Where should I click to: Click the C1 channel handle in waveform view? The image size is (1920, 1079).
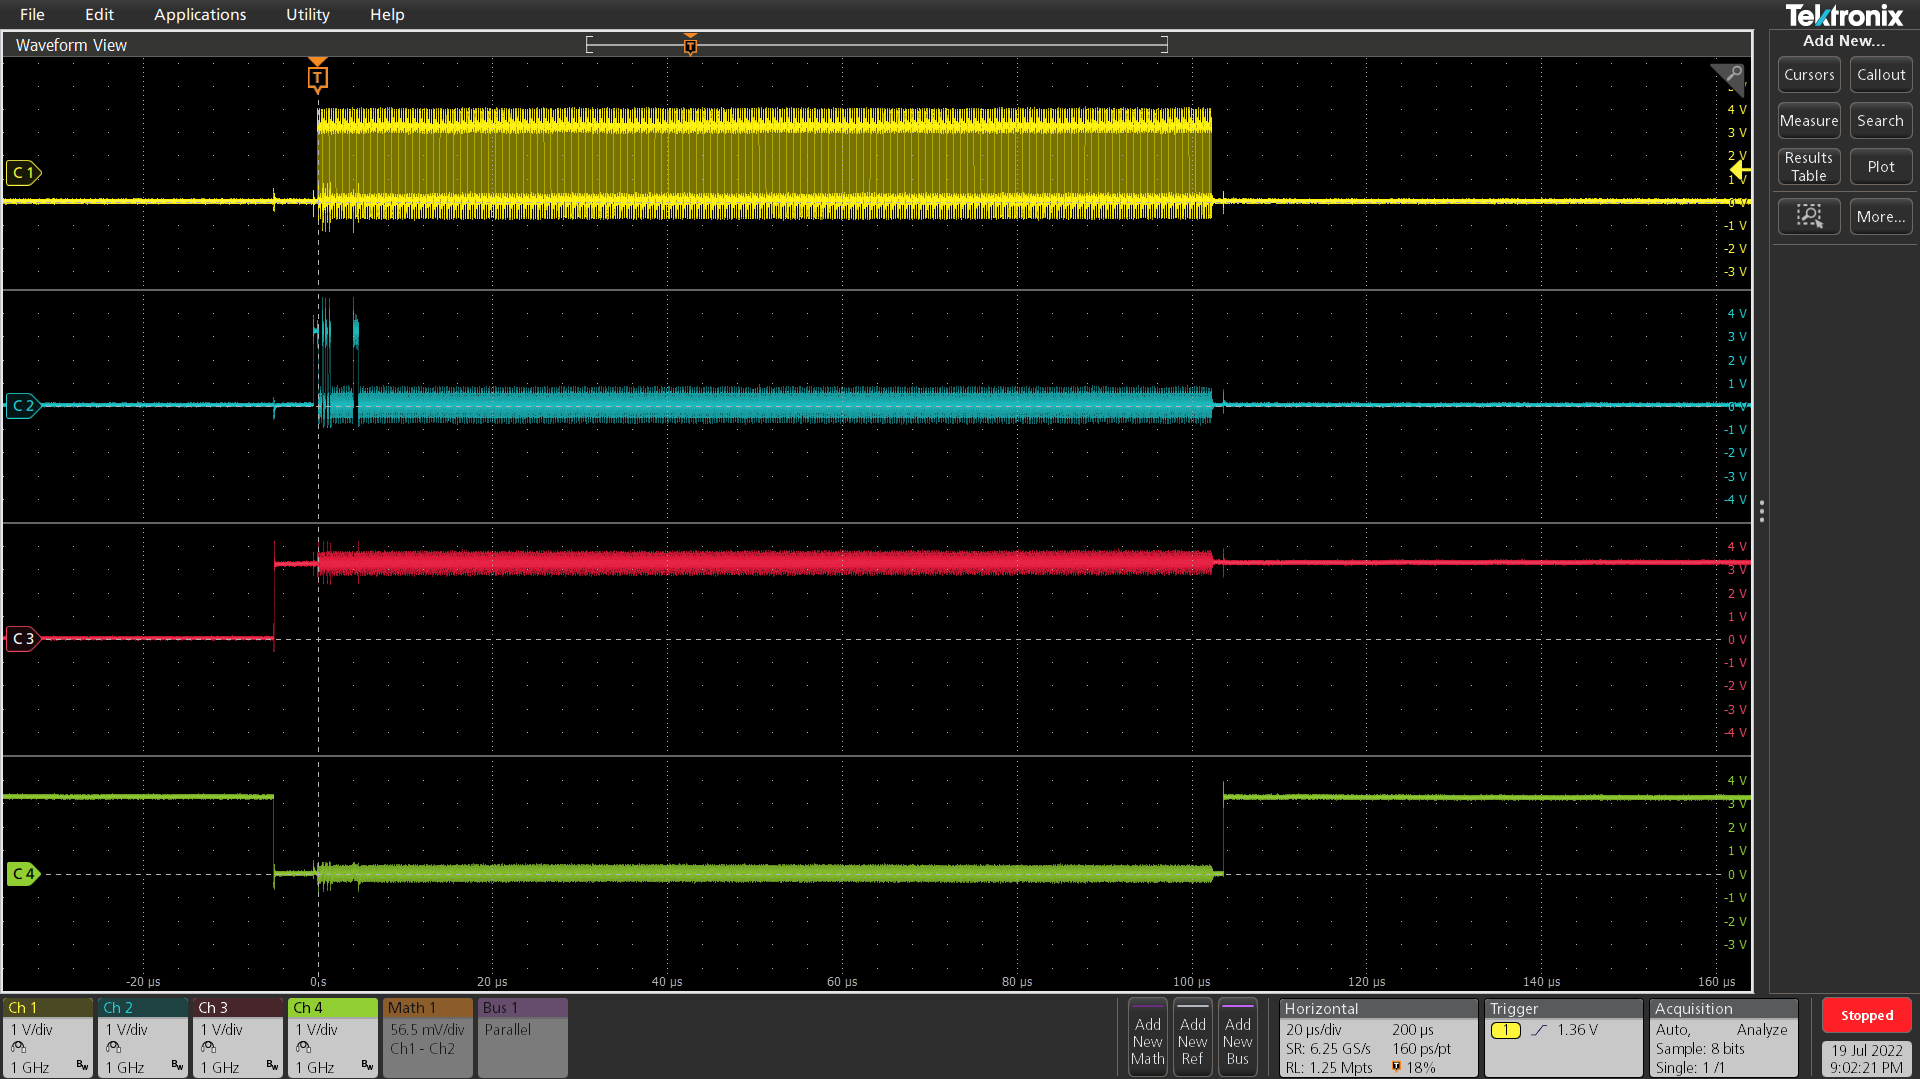[24, 172]
